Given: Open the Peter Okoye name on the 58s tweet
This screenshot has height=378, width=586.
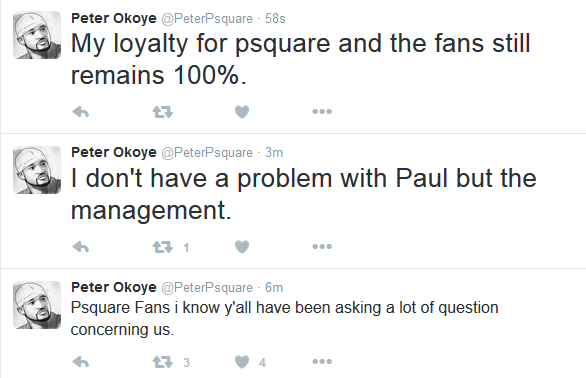Looking at the screenshot, I should 114,18.
